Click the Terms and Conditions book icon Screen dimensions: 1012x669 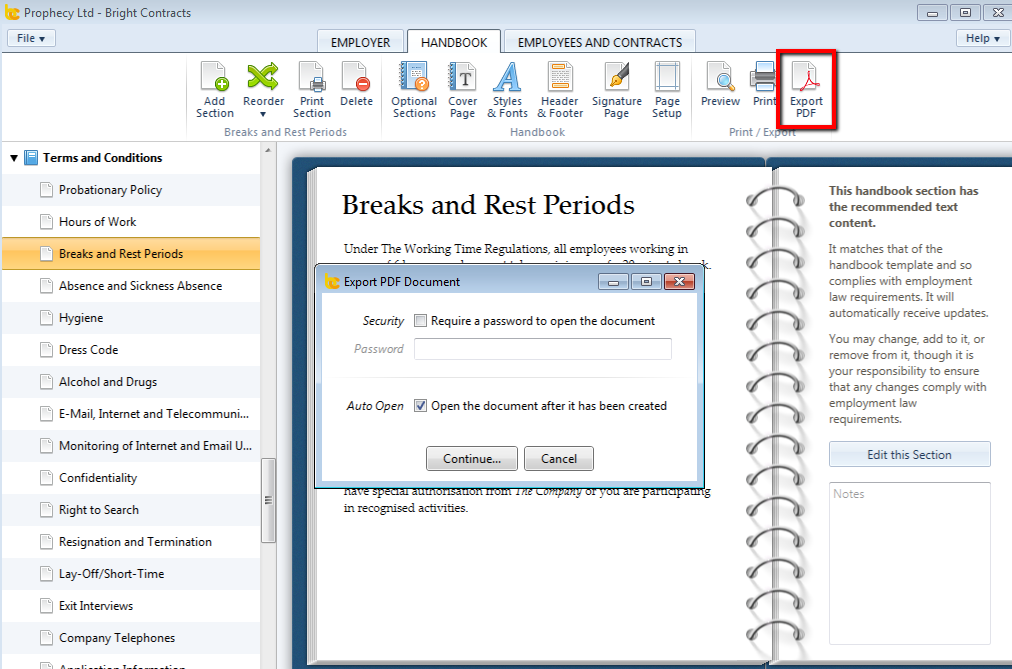pos(31,157)
